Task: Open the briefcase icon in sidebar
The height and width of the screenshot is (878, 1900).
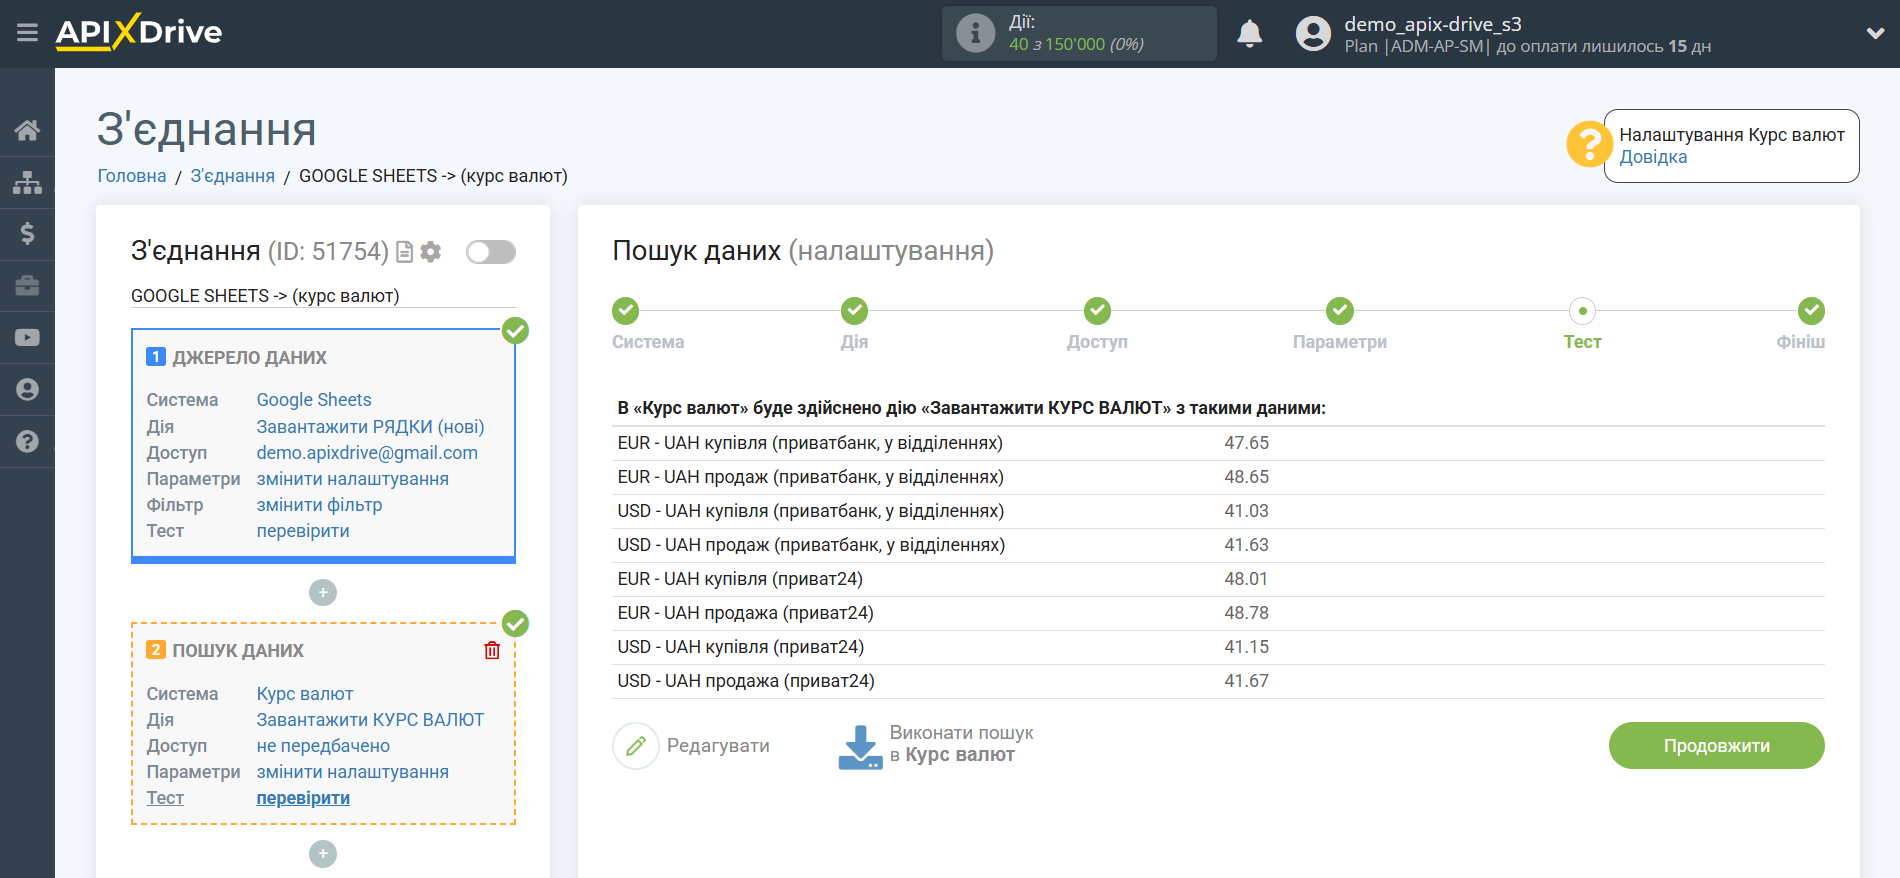Action: (x=27, y=286)
